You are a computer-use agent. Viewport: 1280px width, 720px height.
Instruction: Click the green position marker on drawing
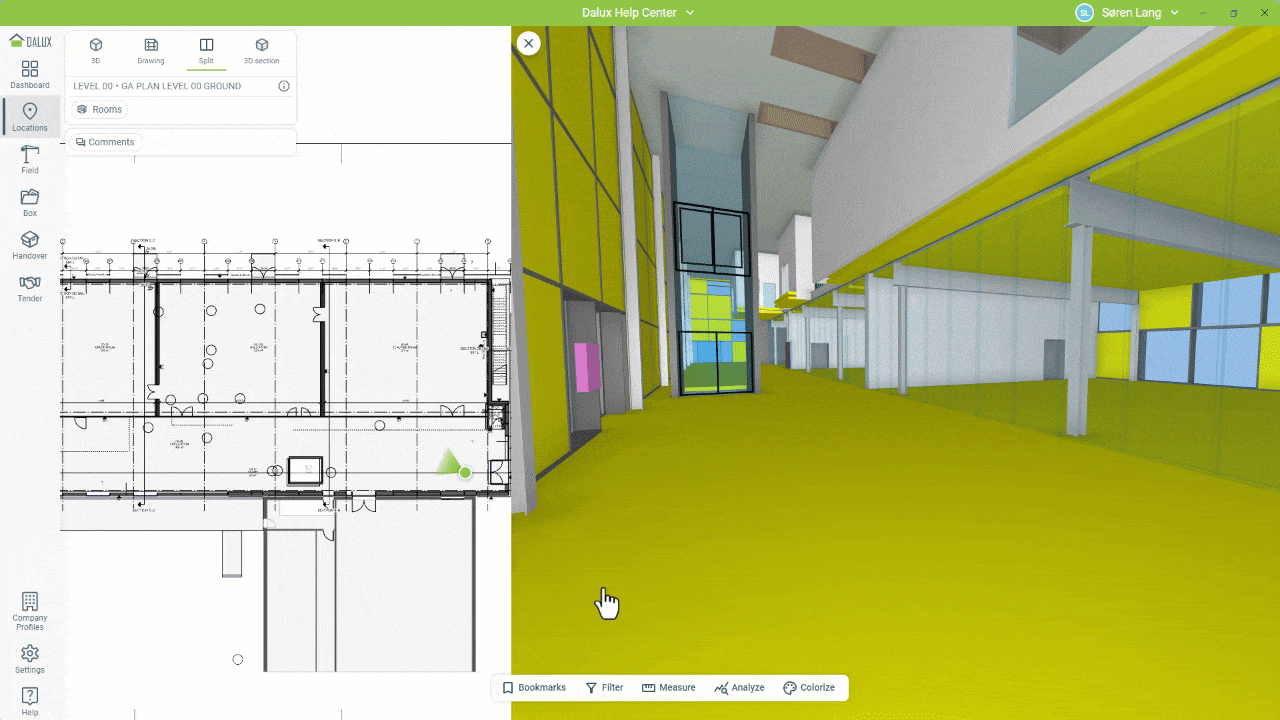pyautogui.click(x=465, y=472)
